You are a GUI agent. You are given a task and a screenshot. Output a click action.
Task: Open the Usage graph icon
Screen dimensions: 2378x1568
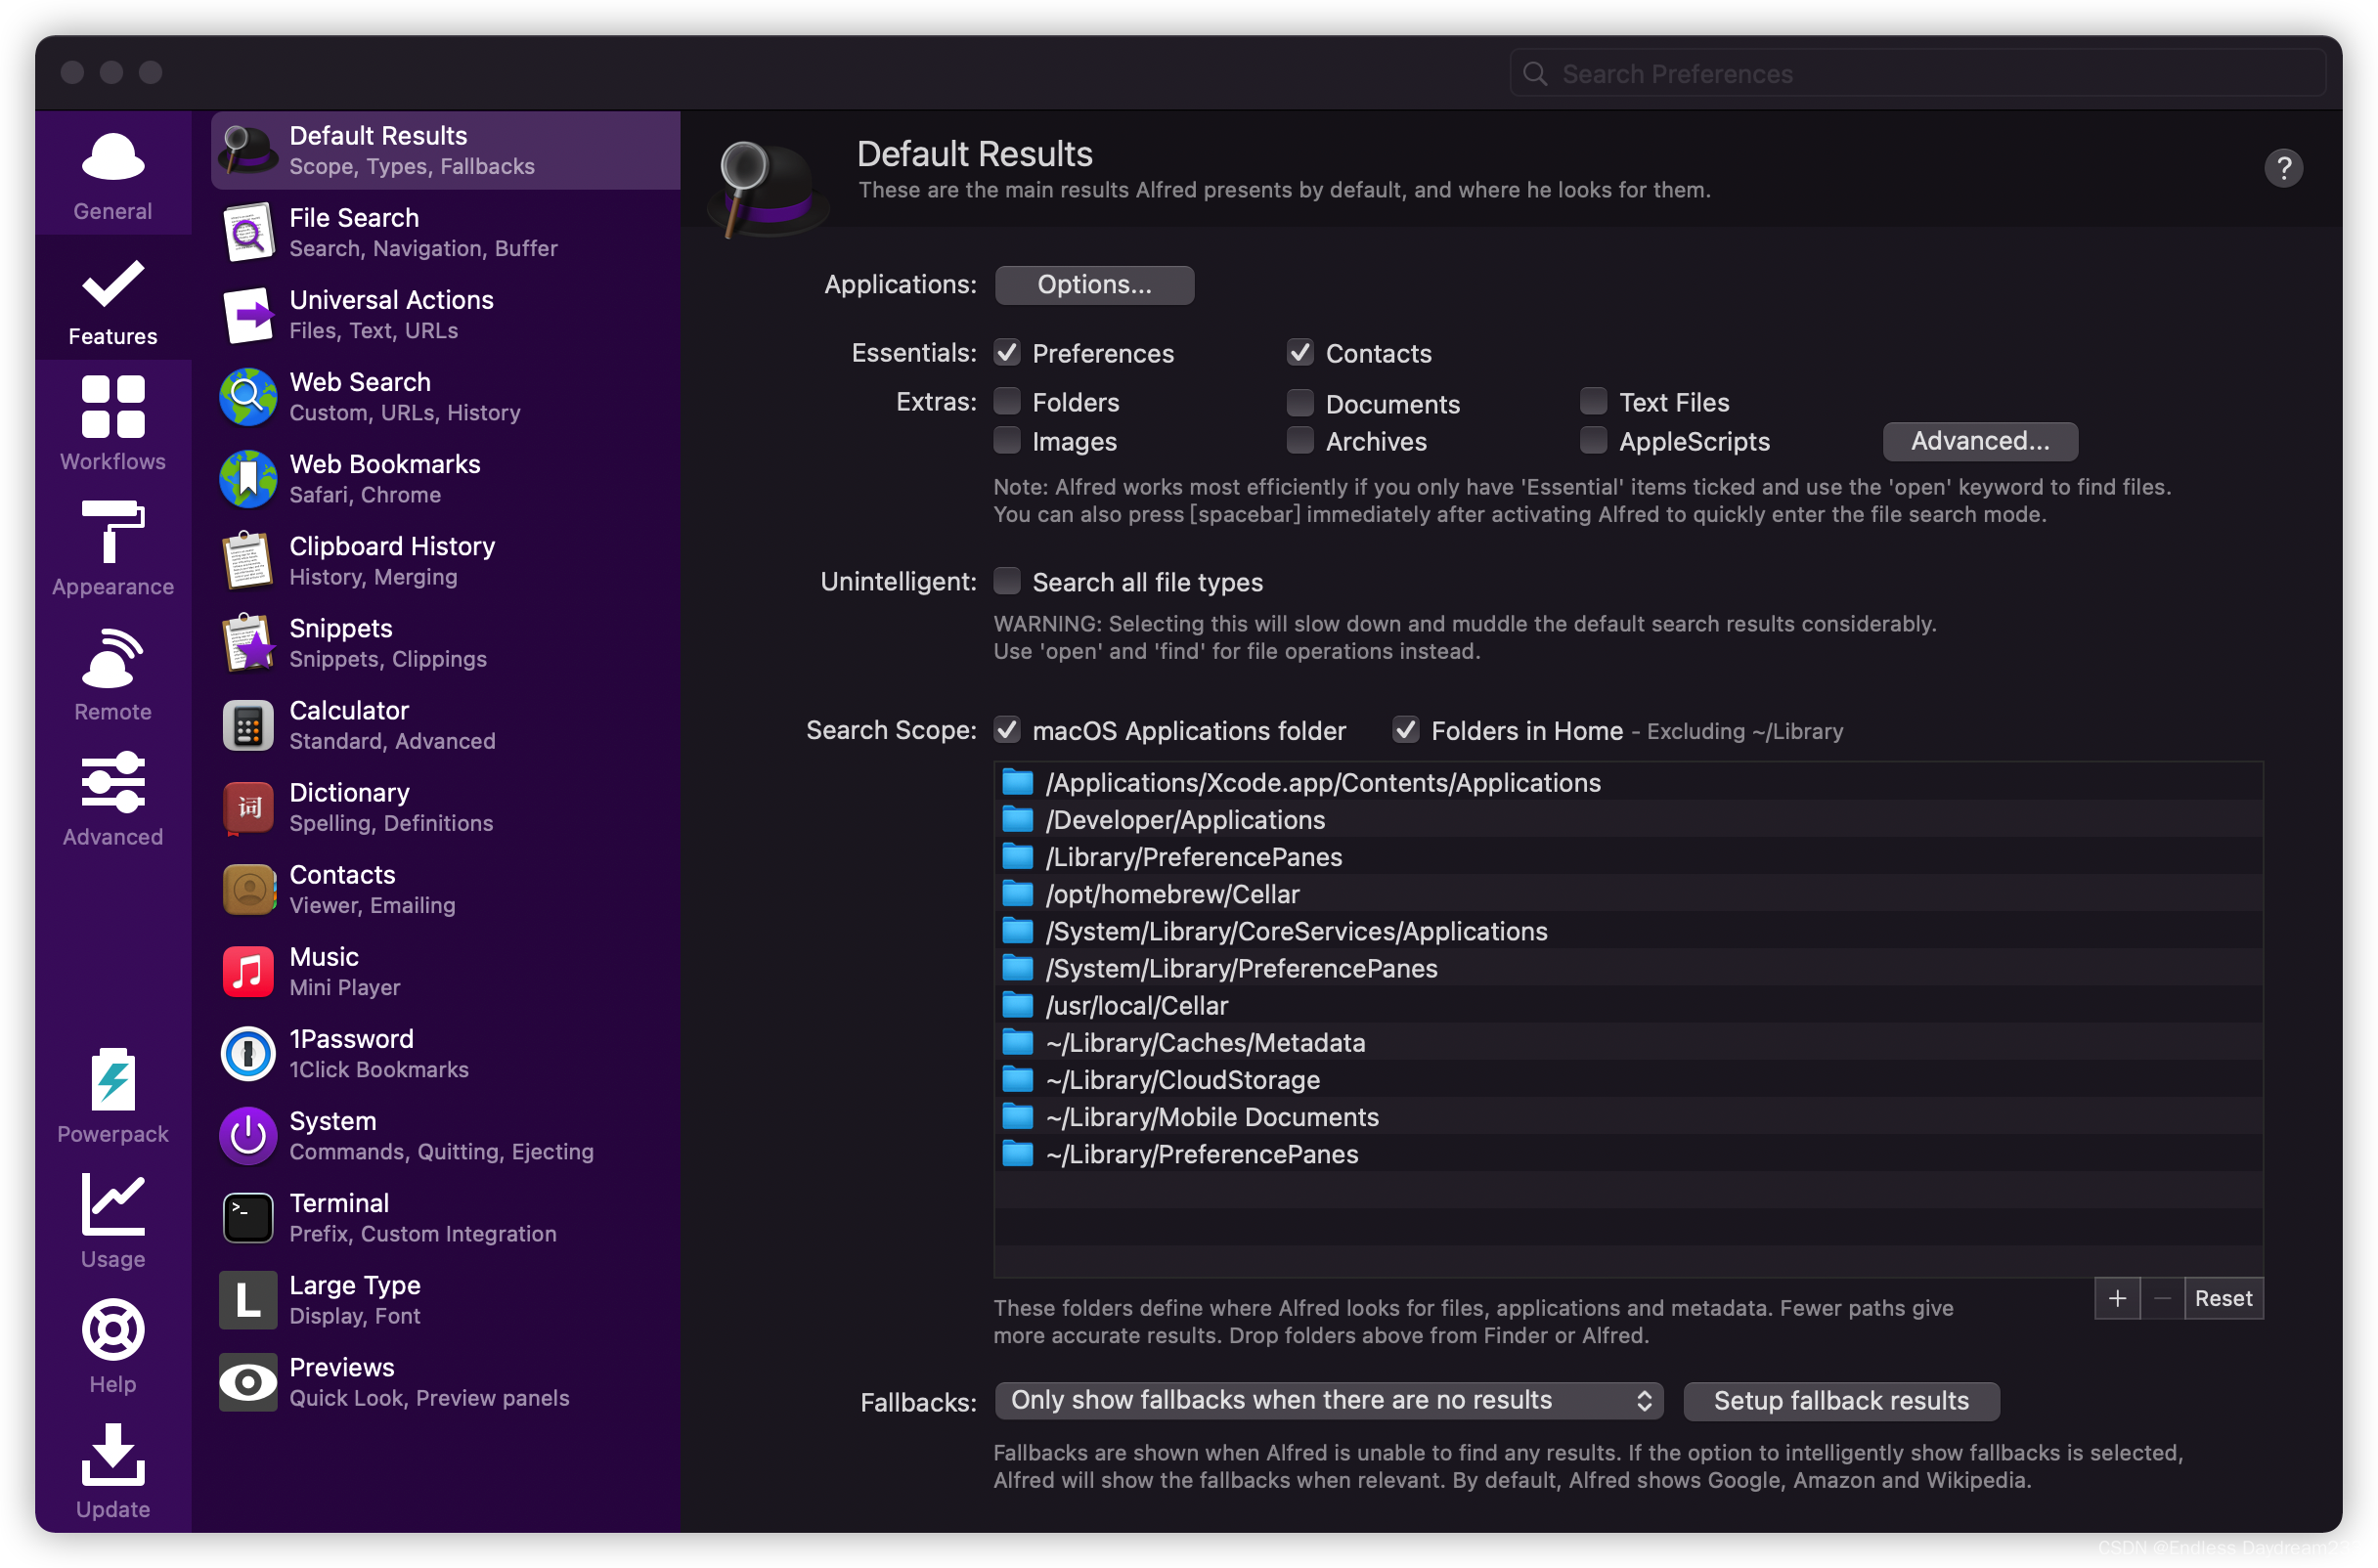point(113,1205)
